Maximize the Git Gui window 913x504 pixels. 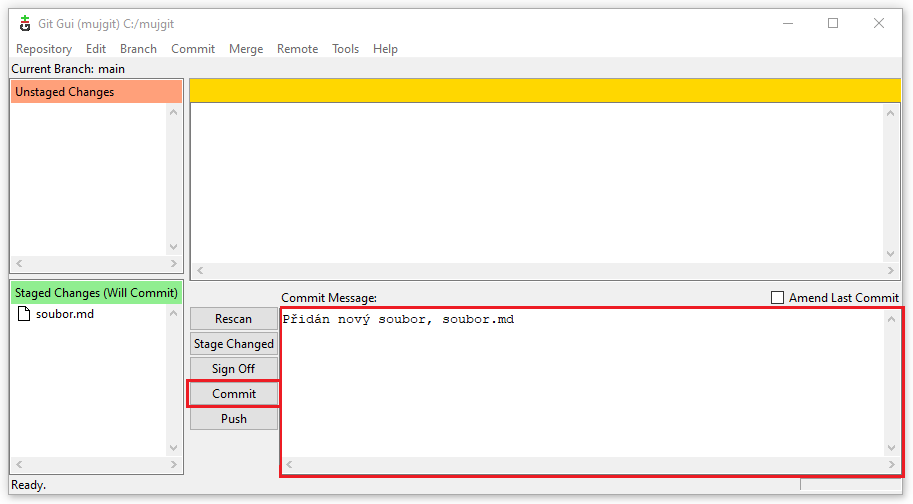pyautogui.click(x=833, y=23)
